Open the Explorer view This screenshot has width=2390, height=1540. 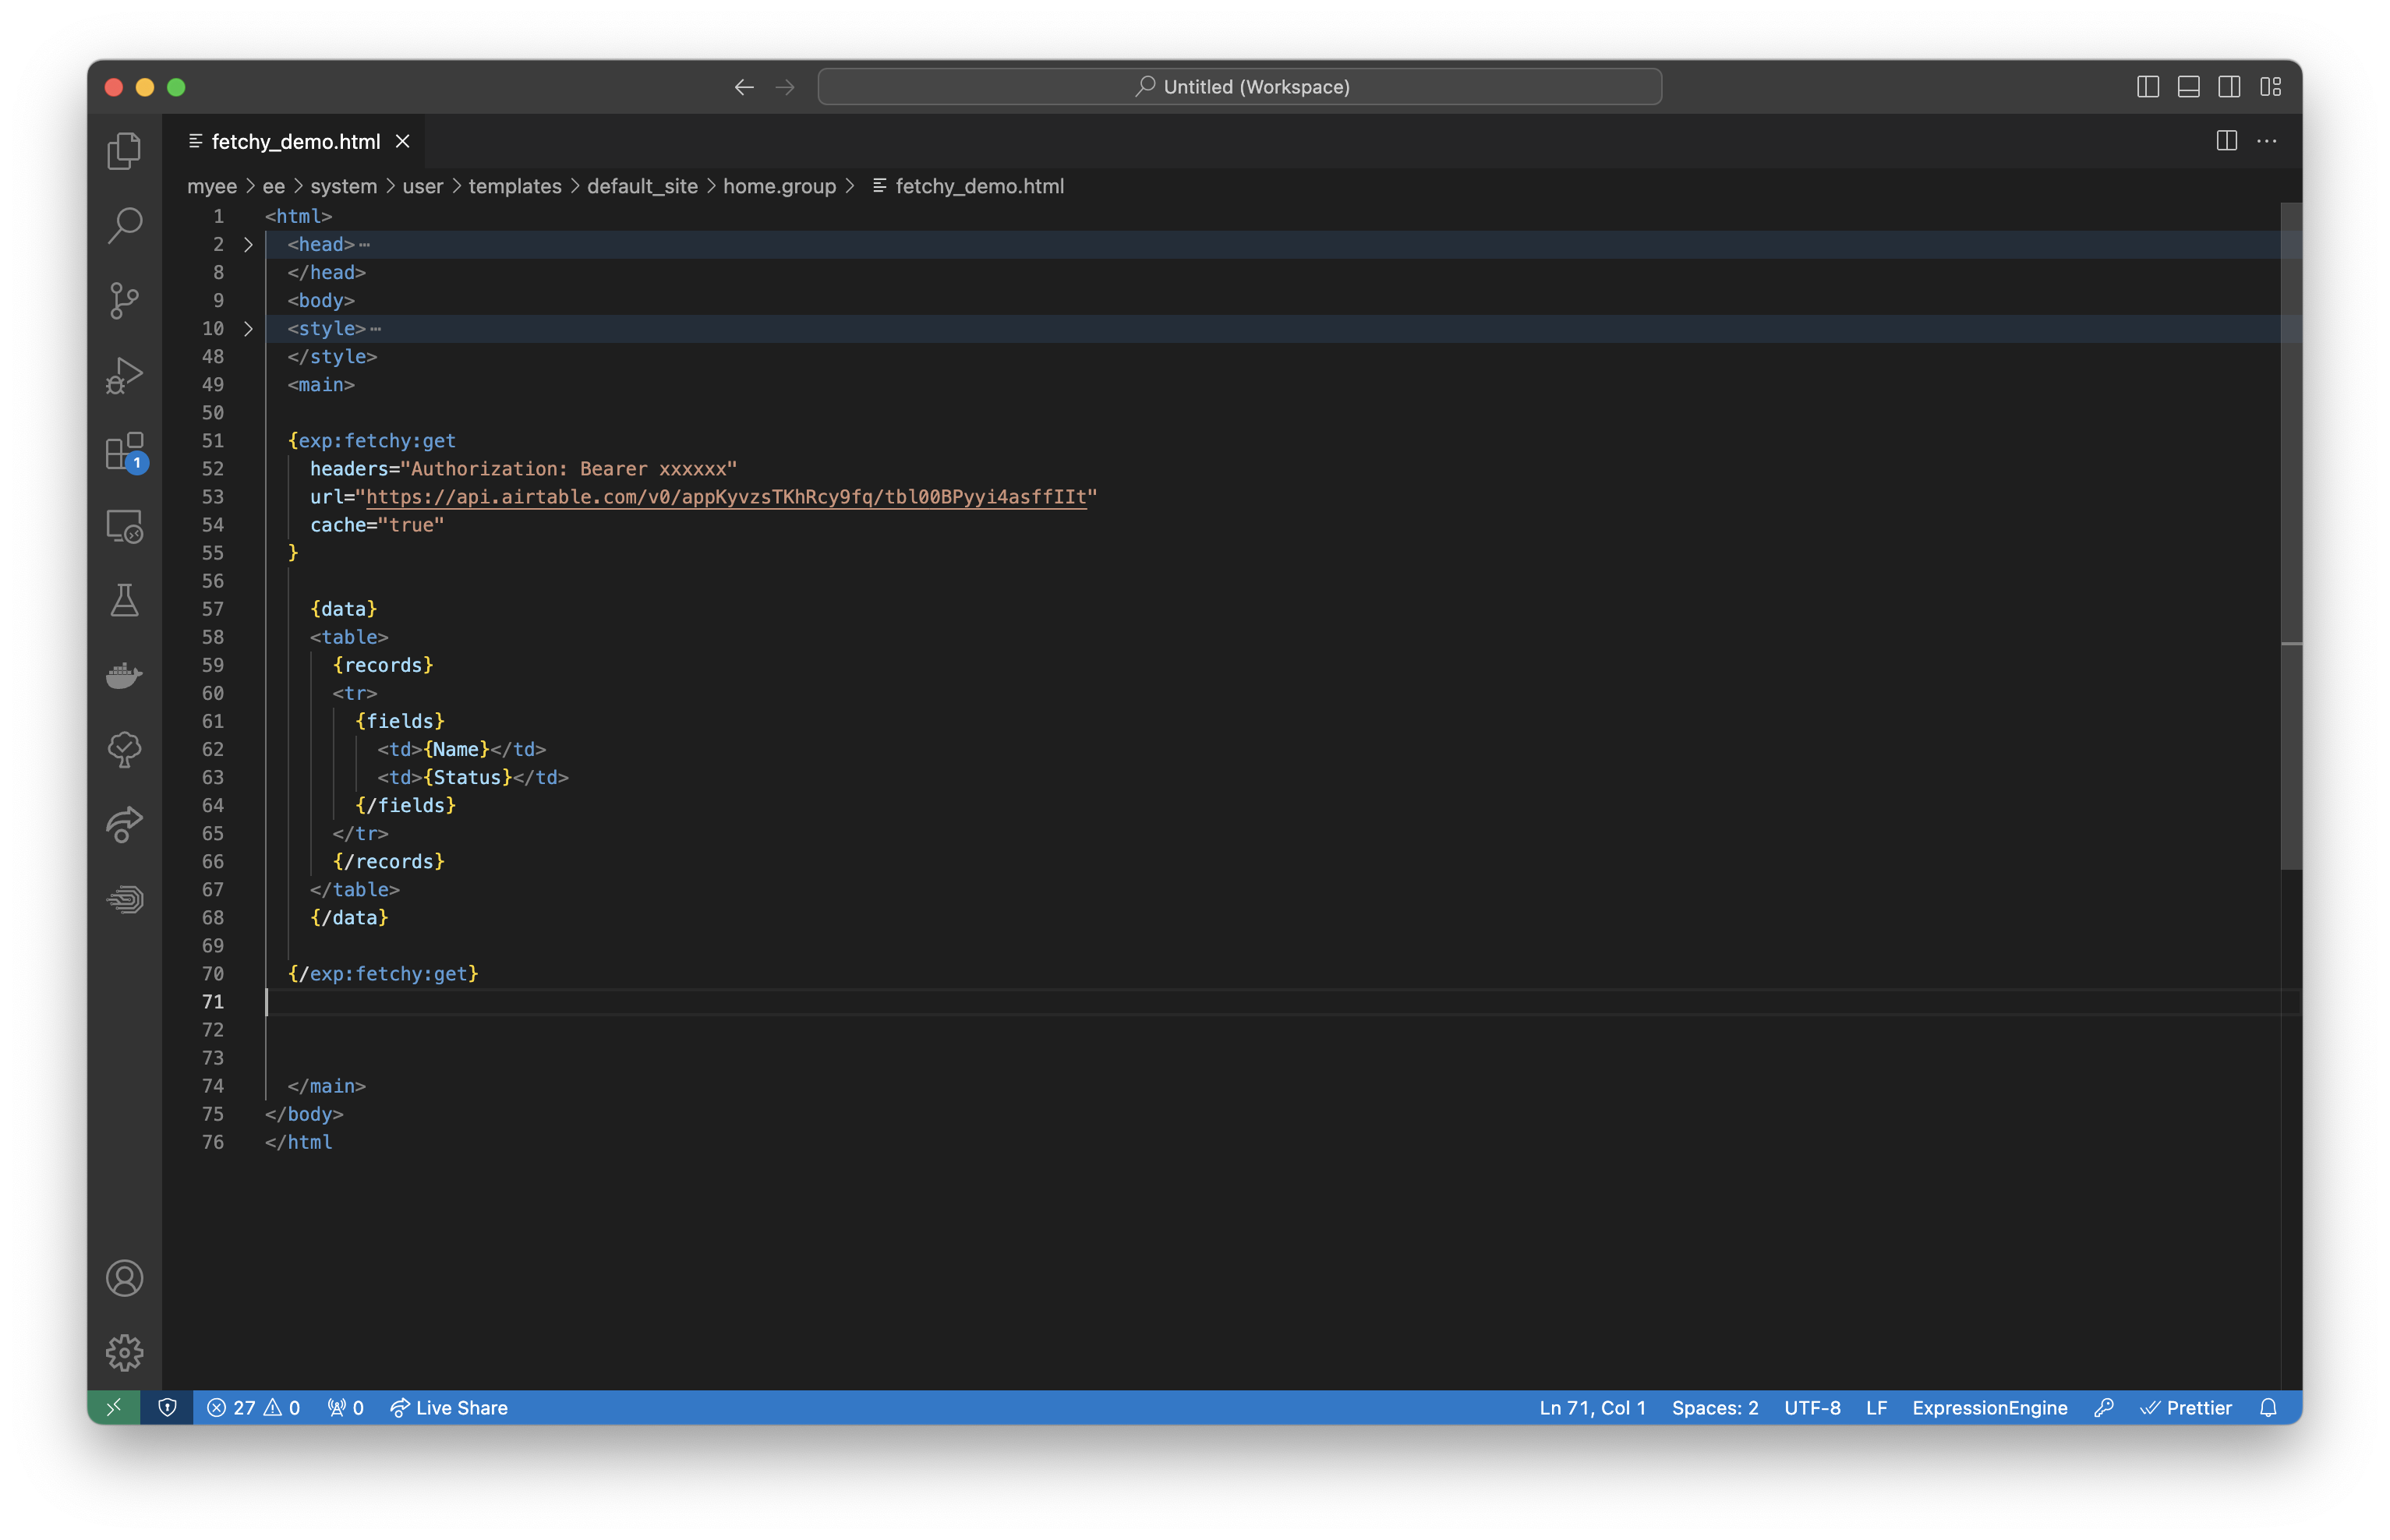[x=124, y=151]
